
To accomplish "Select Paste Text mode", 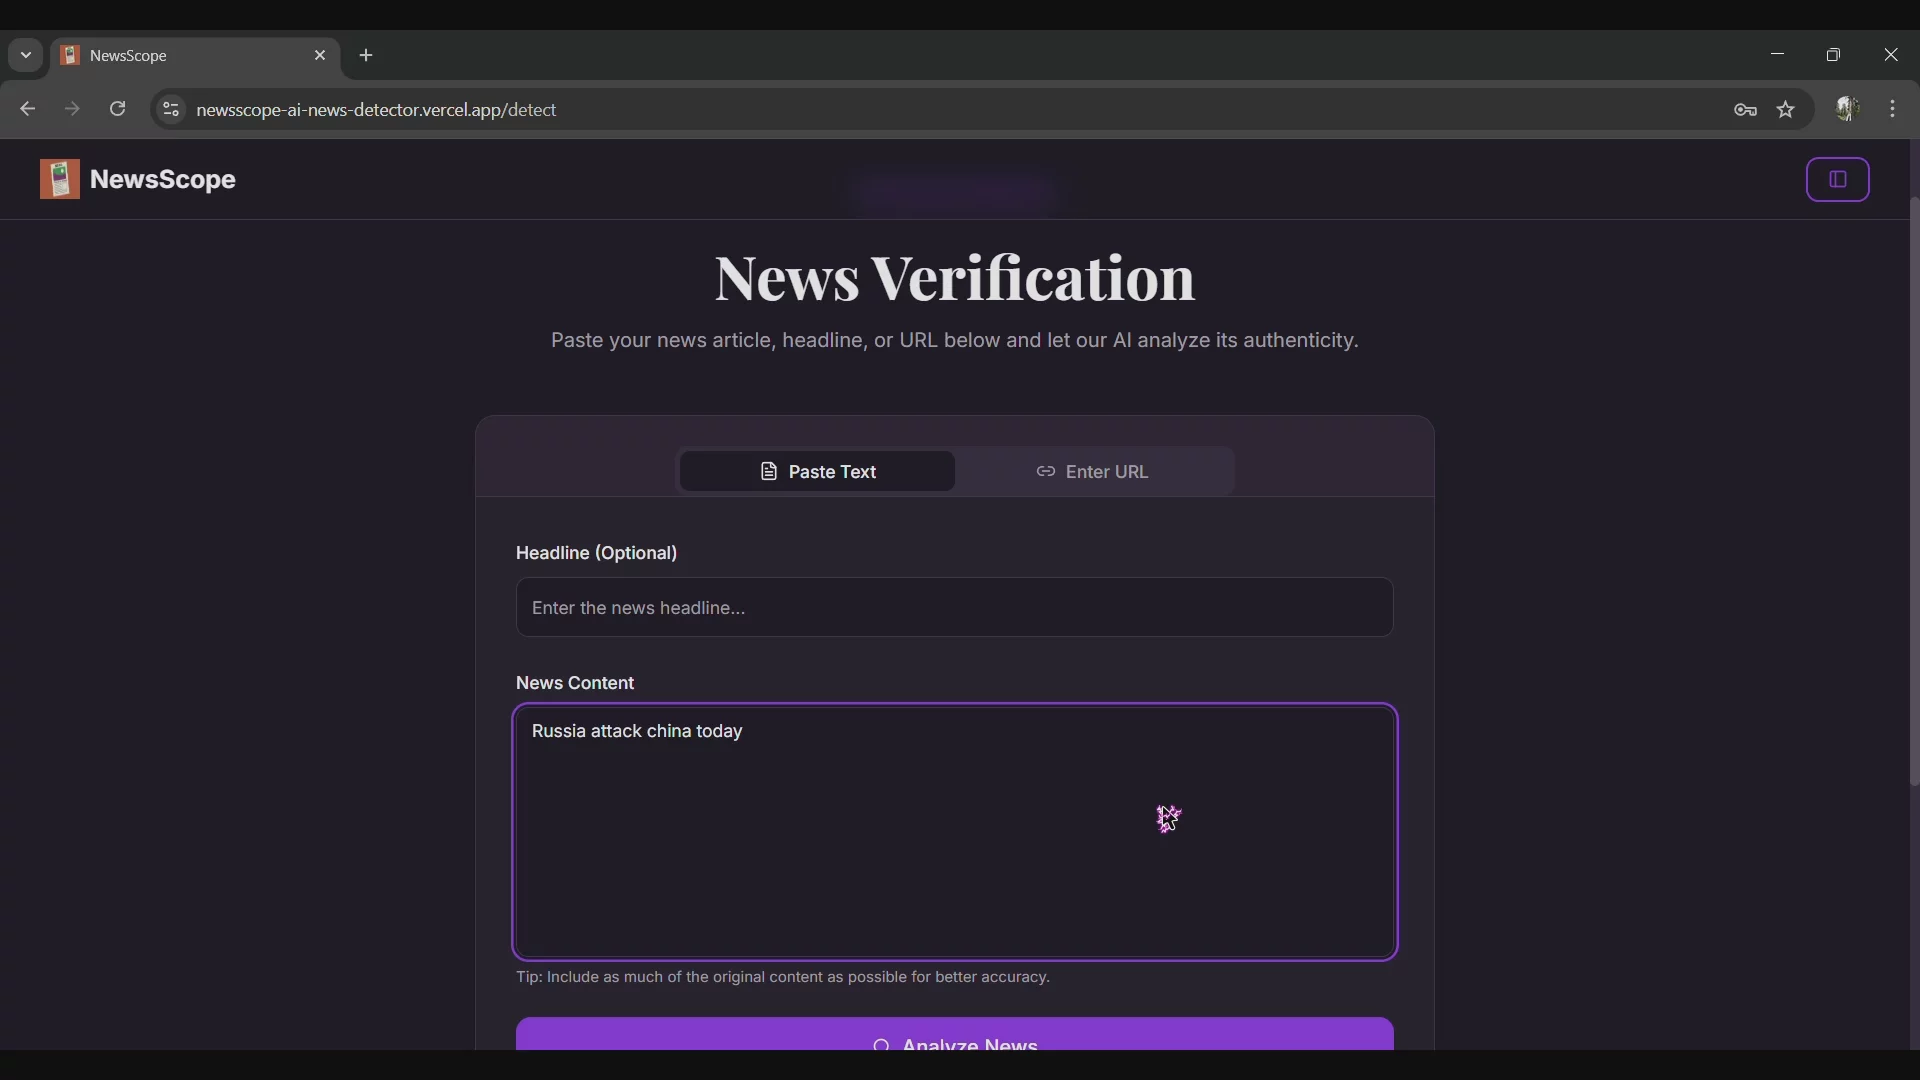I will pyautogui.click(x=816, y=471).
